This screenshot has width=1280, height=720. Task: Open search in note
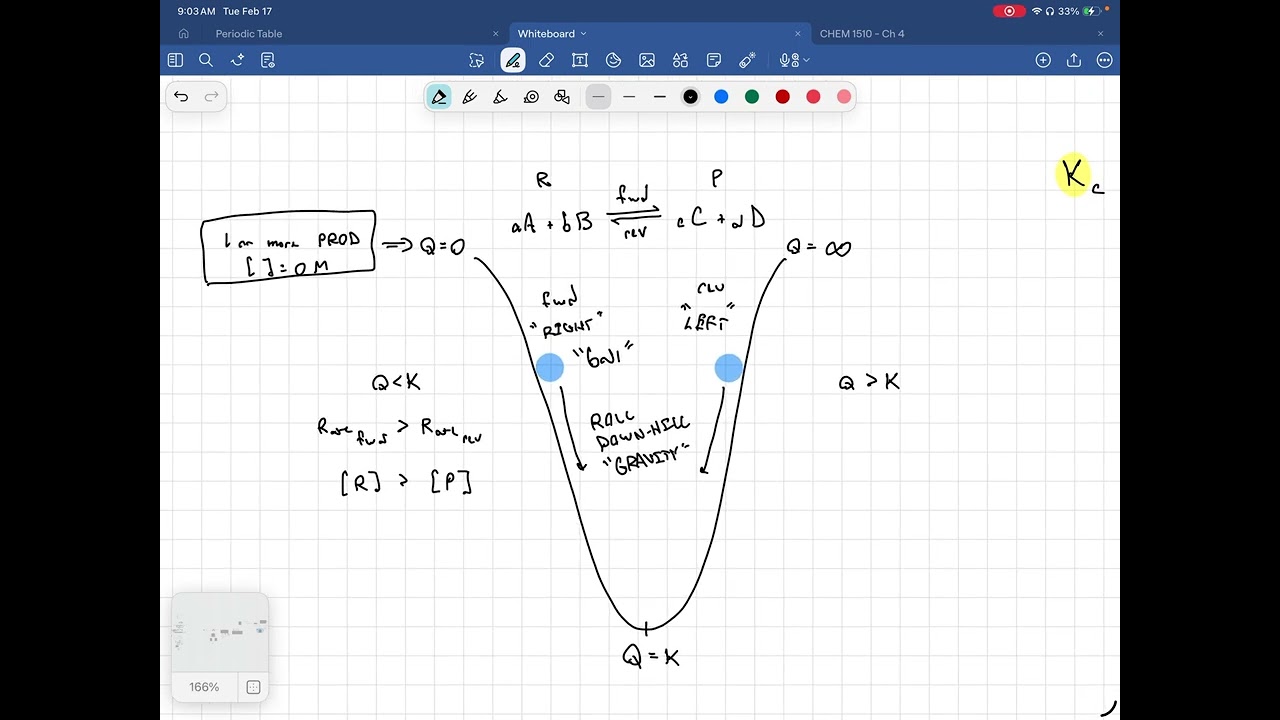tap(206, 60)
